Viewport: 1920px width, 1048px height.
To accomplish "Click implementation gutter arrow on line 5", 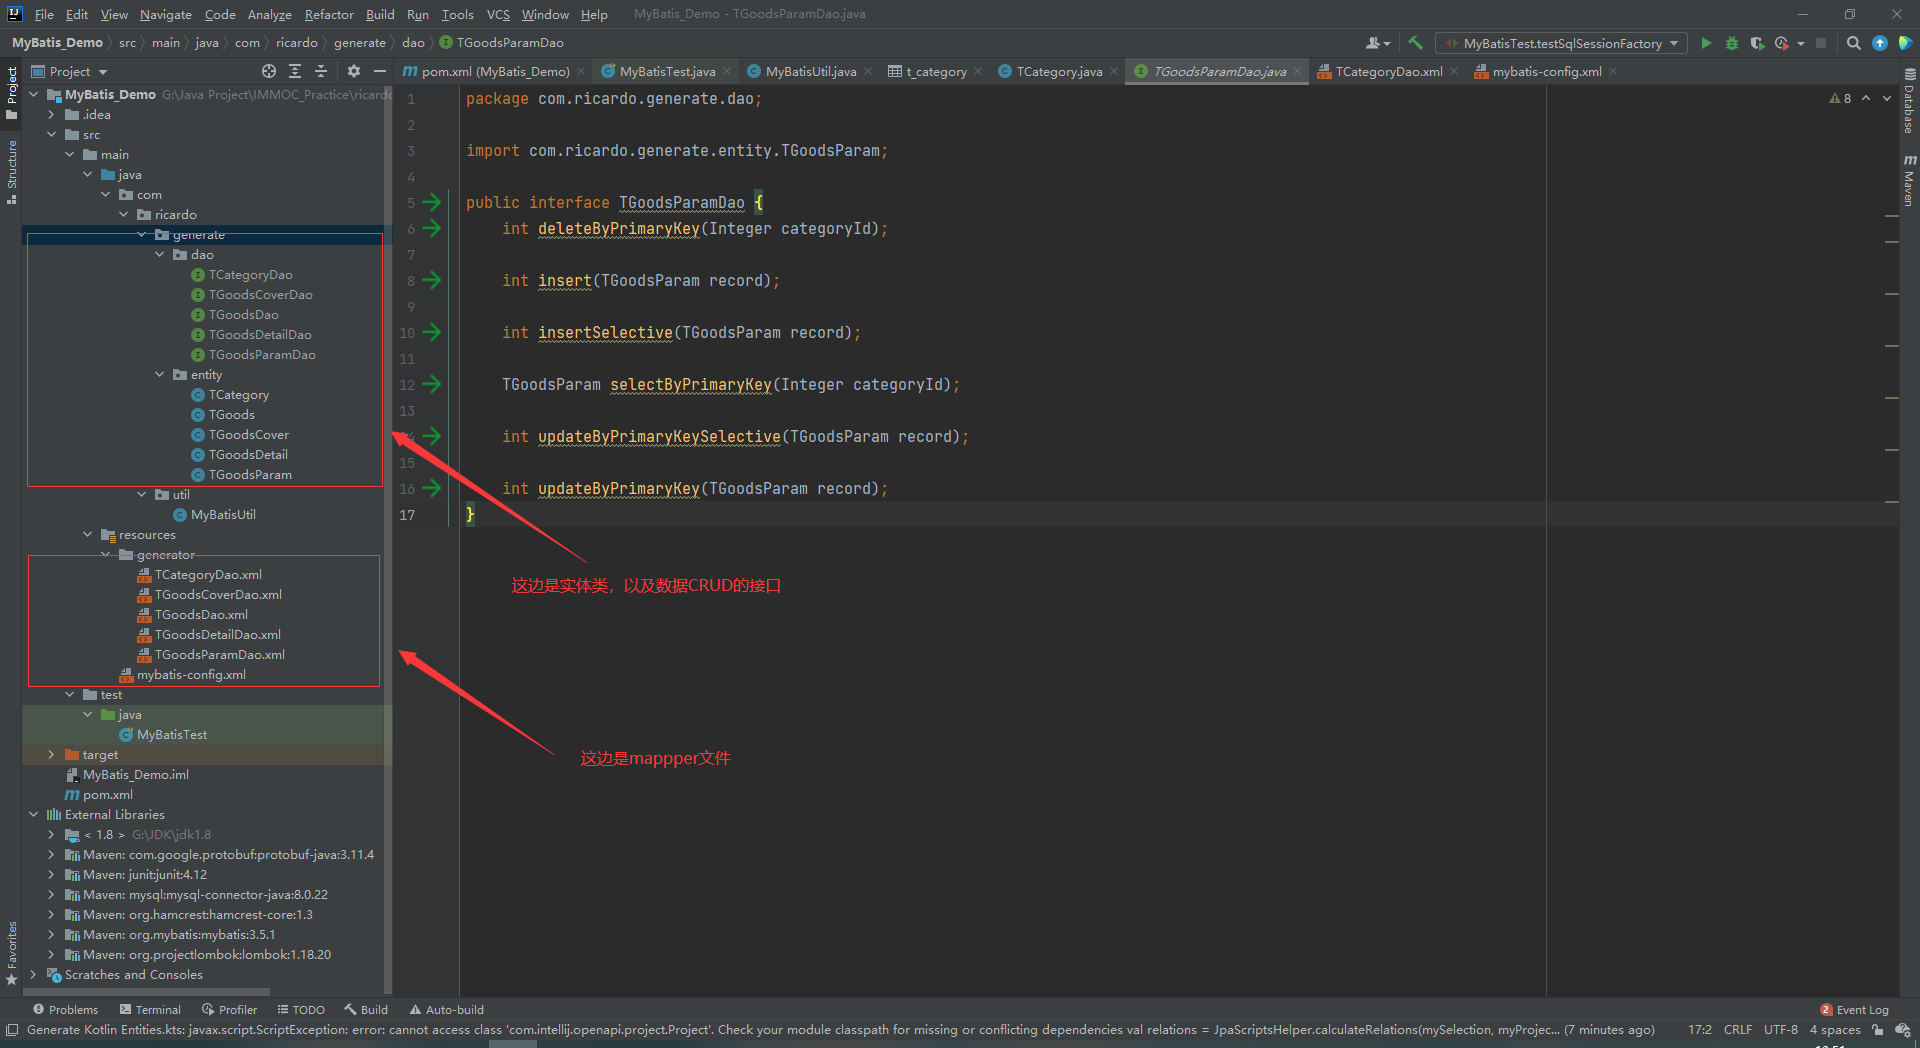I will [432, 202].
